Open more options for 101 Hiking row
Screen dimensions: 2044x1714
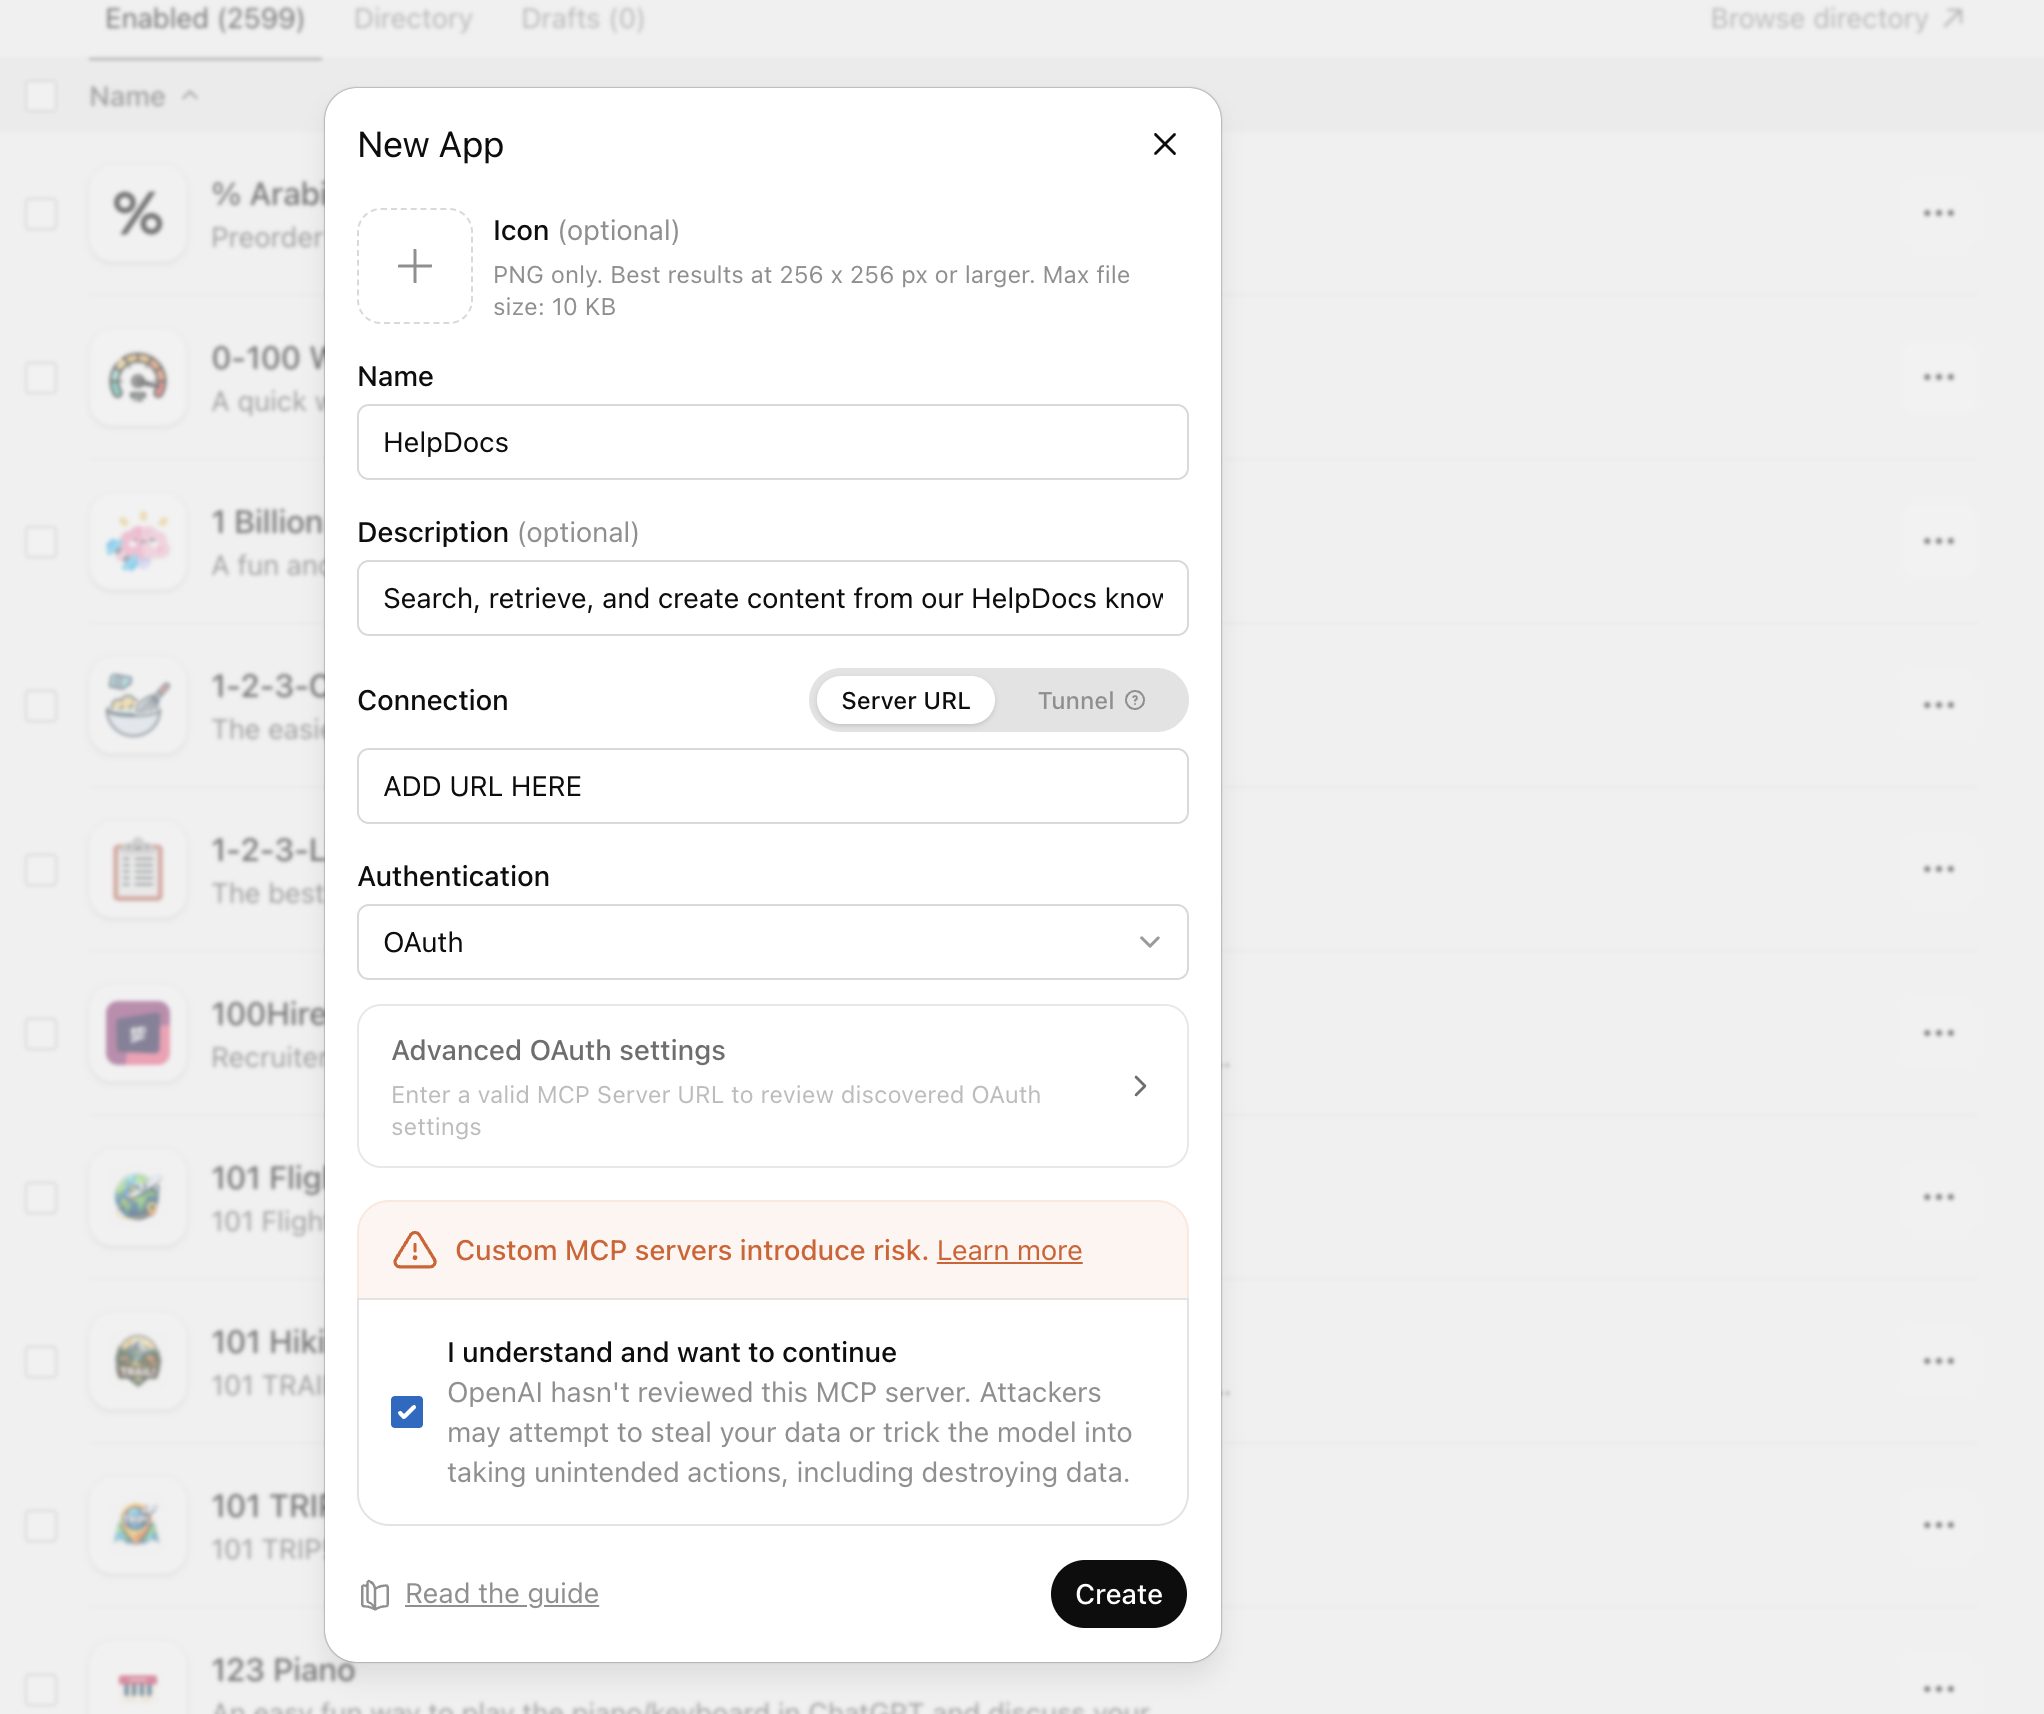[x=1938, y=1362]
